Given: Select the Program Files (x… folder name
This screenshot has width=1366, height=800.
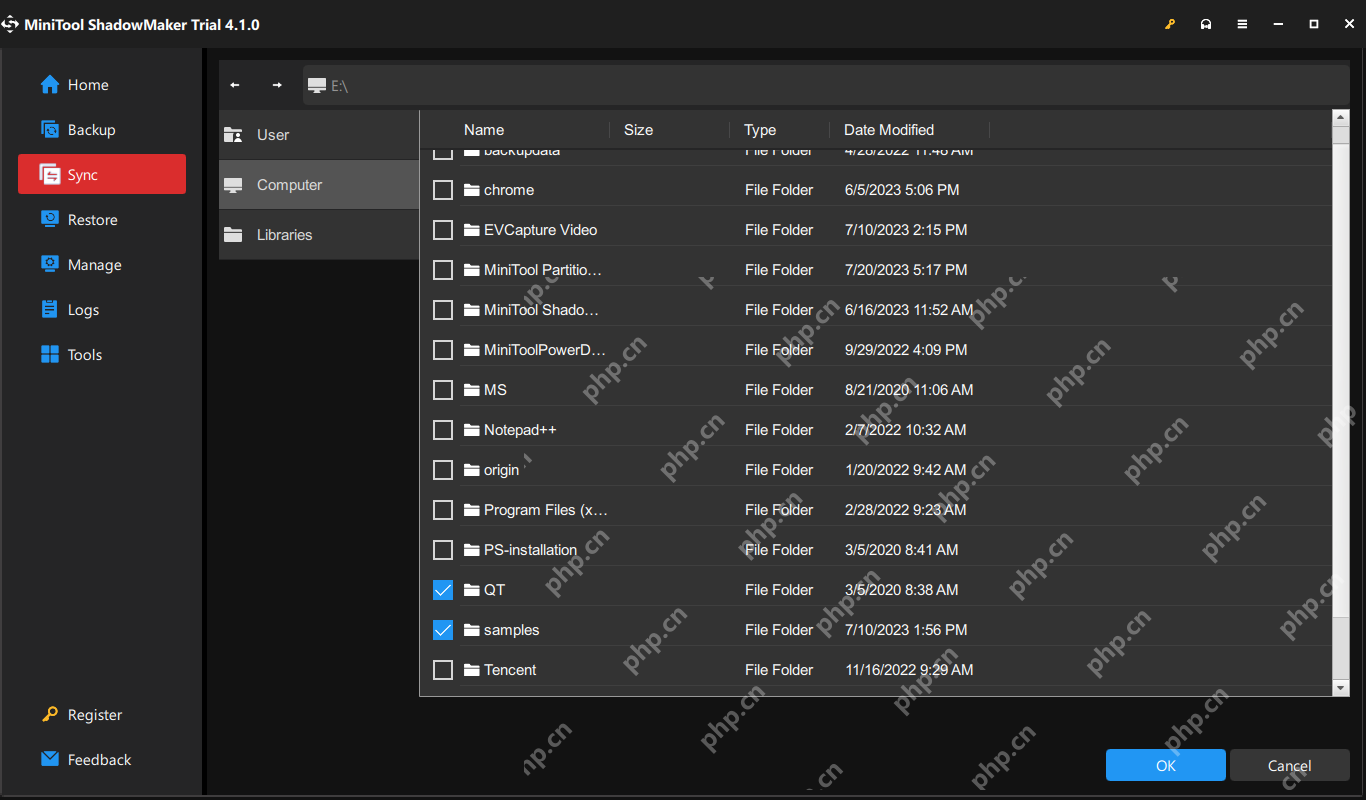Looking at the screenshot, I should pos(546,510).
